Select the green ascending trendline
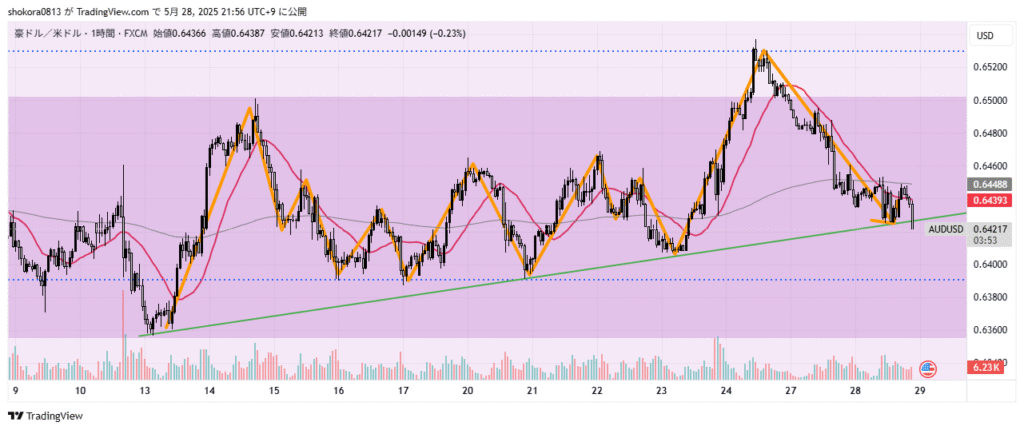 click(400, 295)
